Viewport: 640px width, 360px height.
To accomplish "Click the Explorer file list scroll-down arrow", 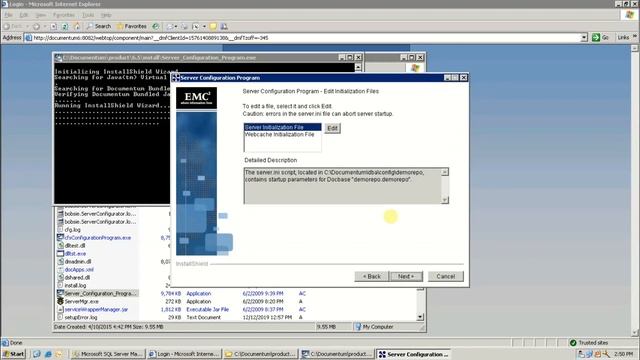I will point(420,317).
